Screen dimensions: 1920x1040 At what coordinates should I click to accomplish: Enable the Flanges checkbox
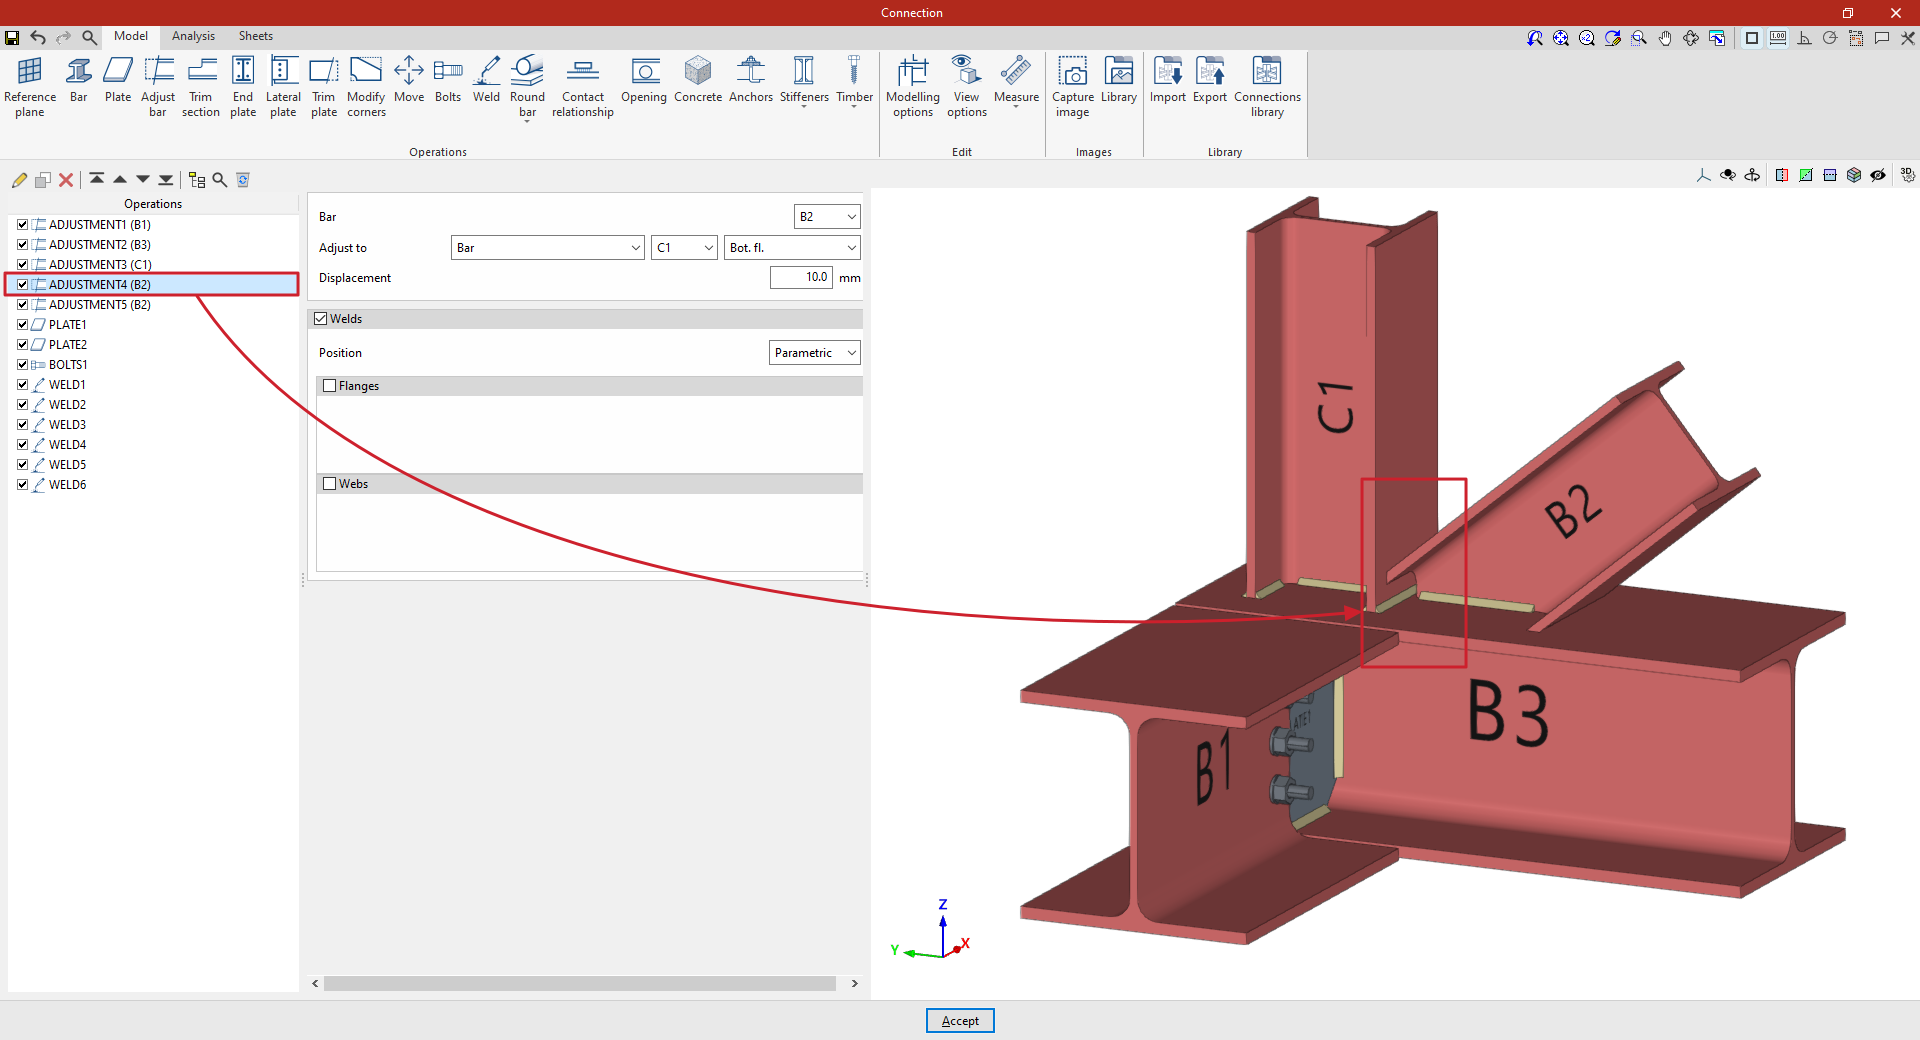[x=330, y=386]
